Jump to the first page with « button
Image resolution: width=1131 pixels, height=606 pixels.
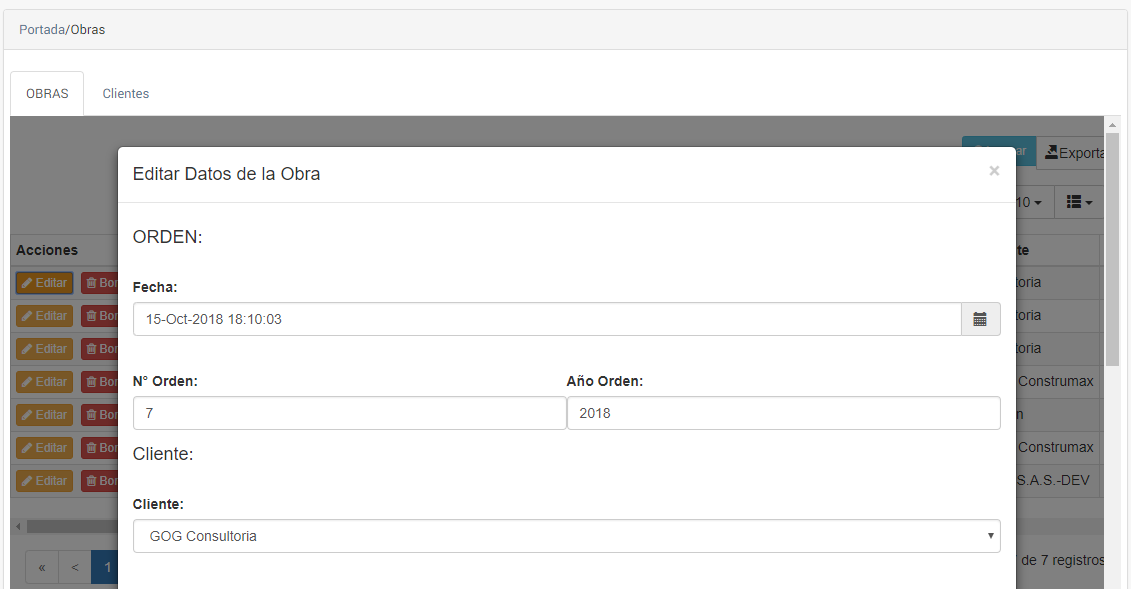pos(42,567)
